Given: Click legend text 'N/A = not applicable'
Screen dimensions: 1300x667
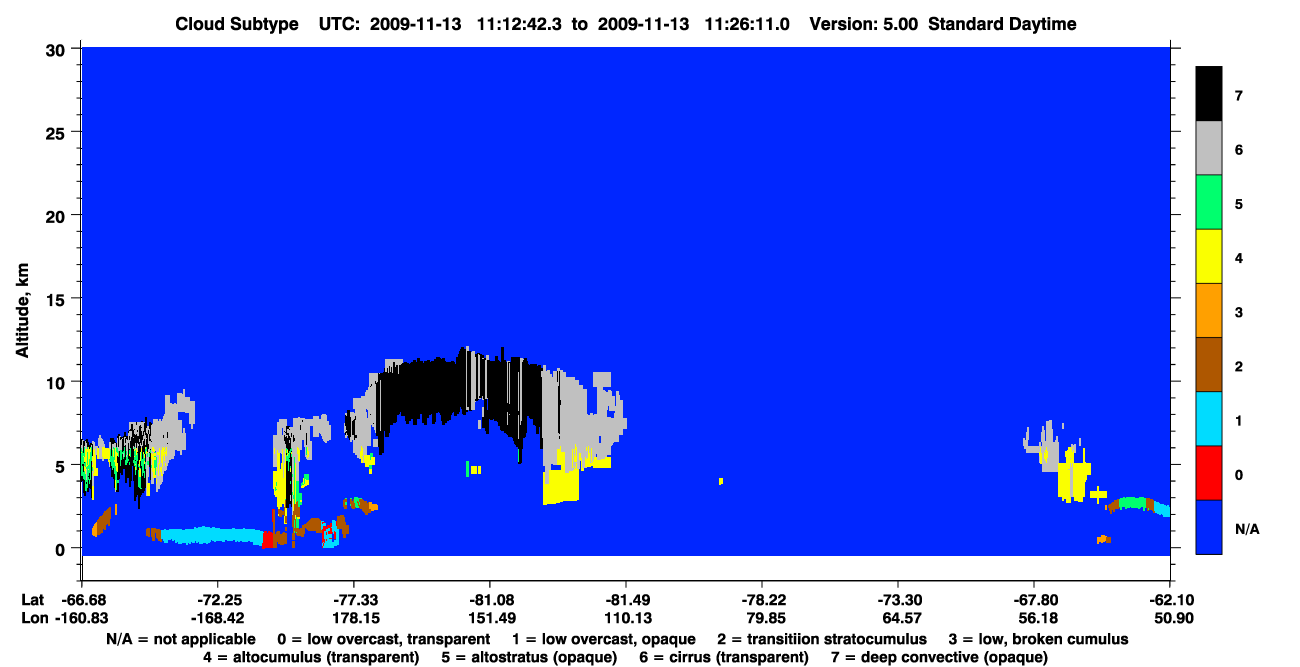Looking at the screenshot, I should [179, 639].
